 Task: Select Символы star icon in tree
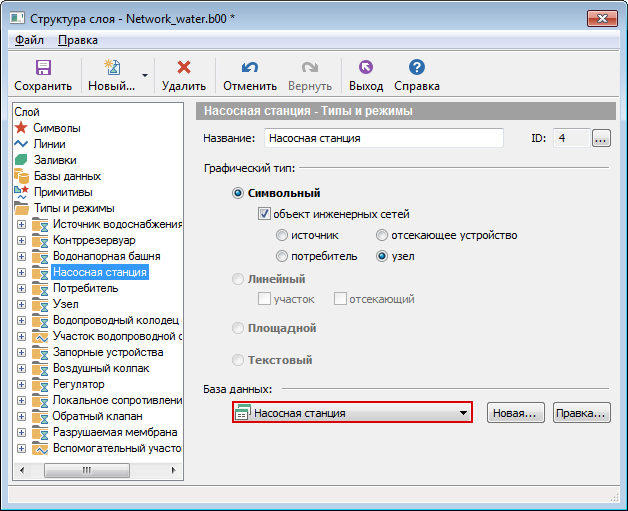(21, 128)
